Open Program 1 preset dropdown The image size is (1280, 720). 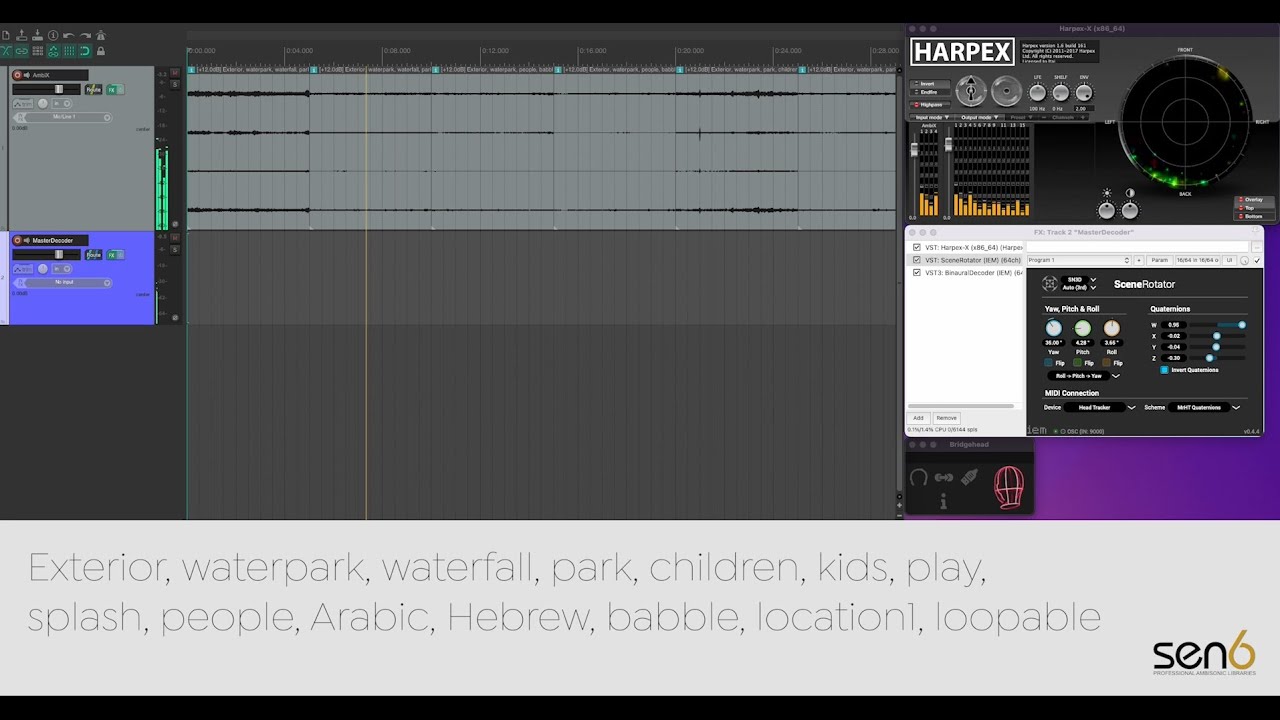[x=1078, y=260]
